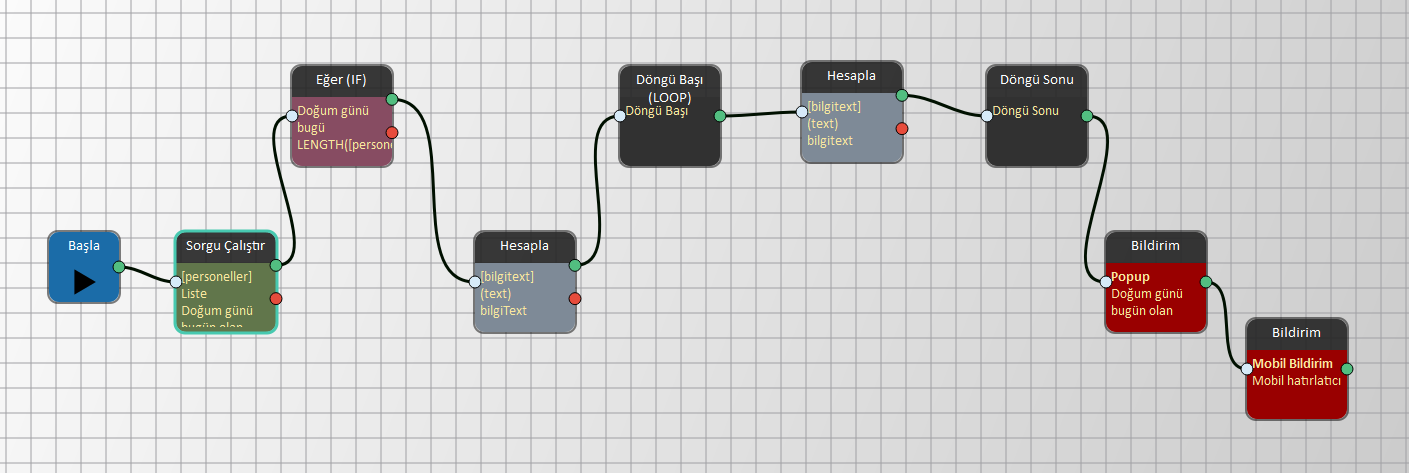
Task: Select the Popup notification node body
Action: pyautogui.click(x=1156, y=310)
